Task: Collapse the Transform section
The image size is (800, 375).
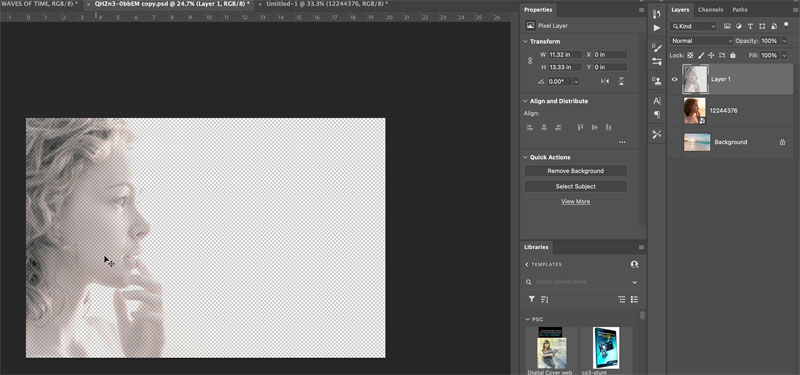Action: 526,41
